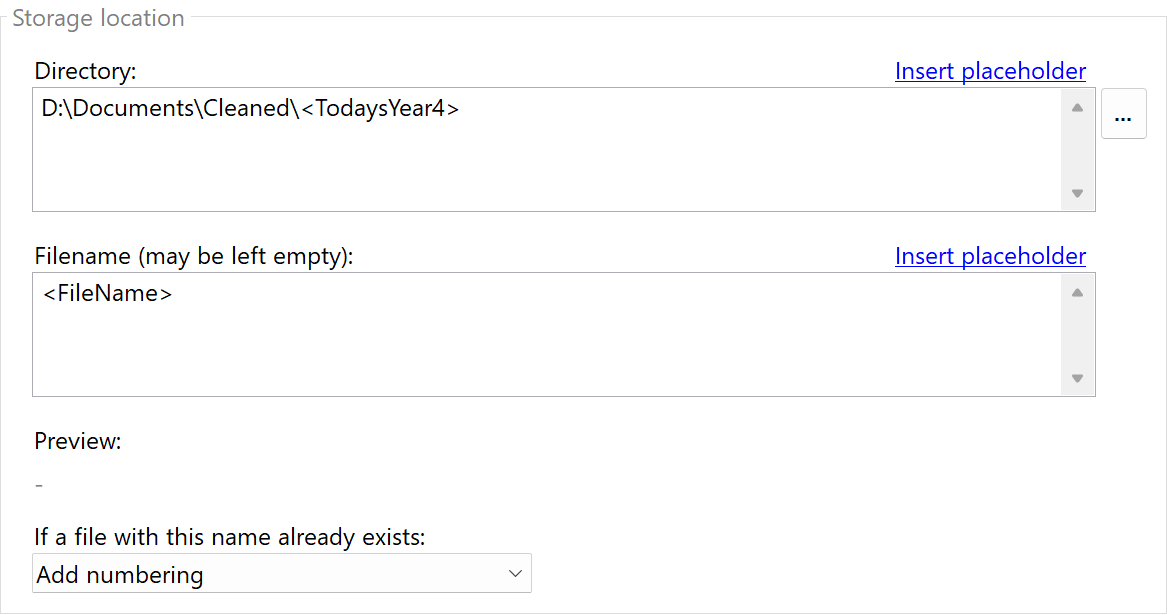Place cursor on the <TodaysYear4> placeholder text
Image resolution: width=1167 pixels, height=615 pixels.
[x=380, y=109]
